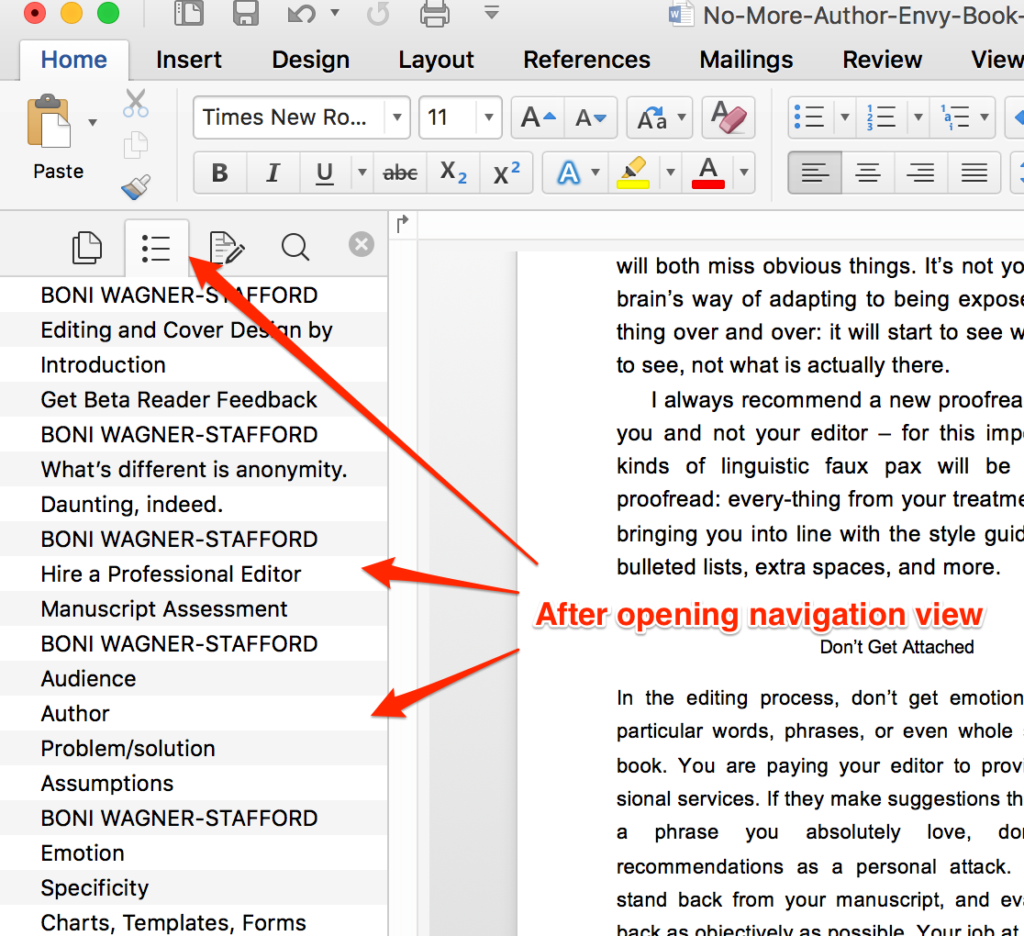The width and height of the screenshot is (1024, 936).
Task: Select Introduction in the navigation pane
Action: click(x=103, y=364)
